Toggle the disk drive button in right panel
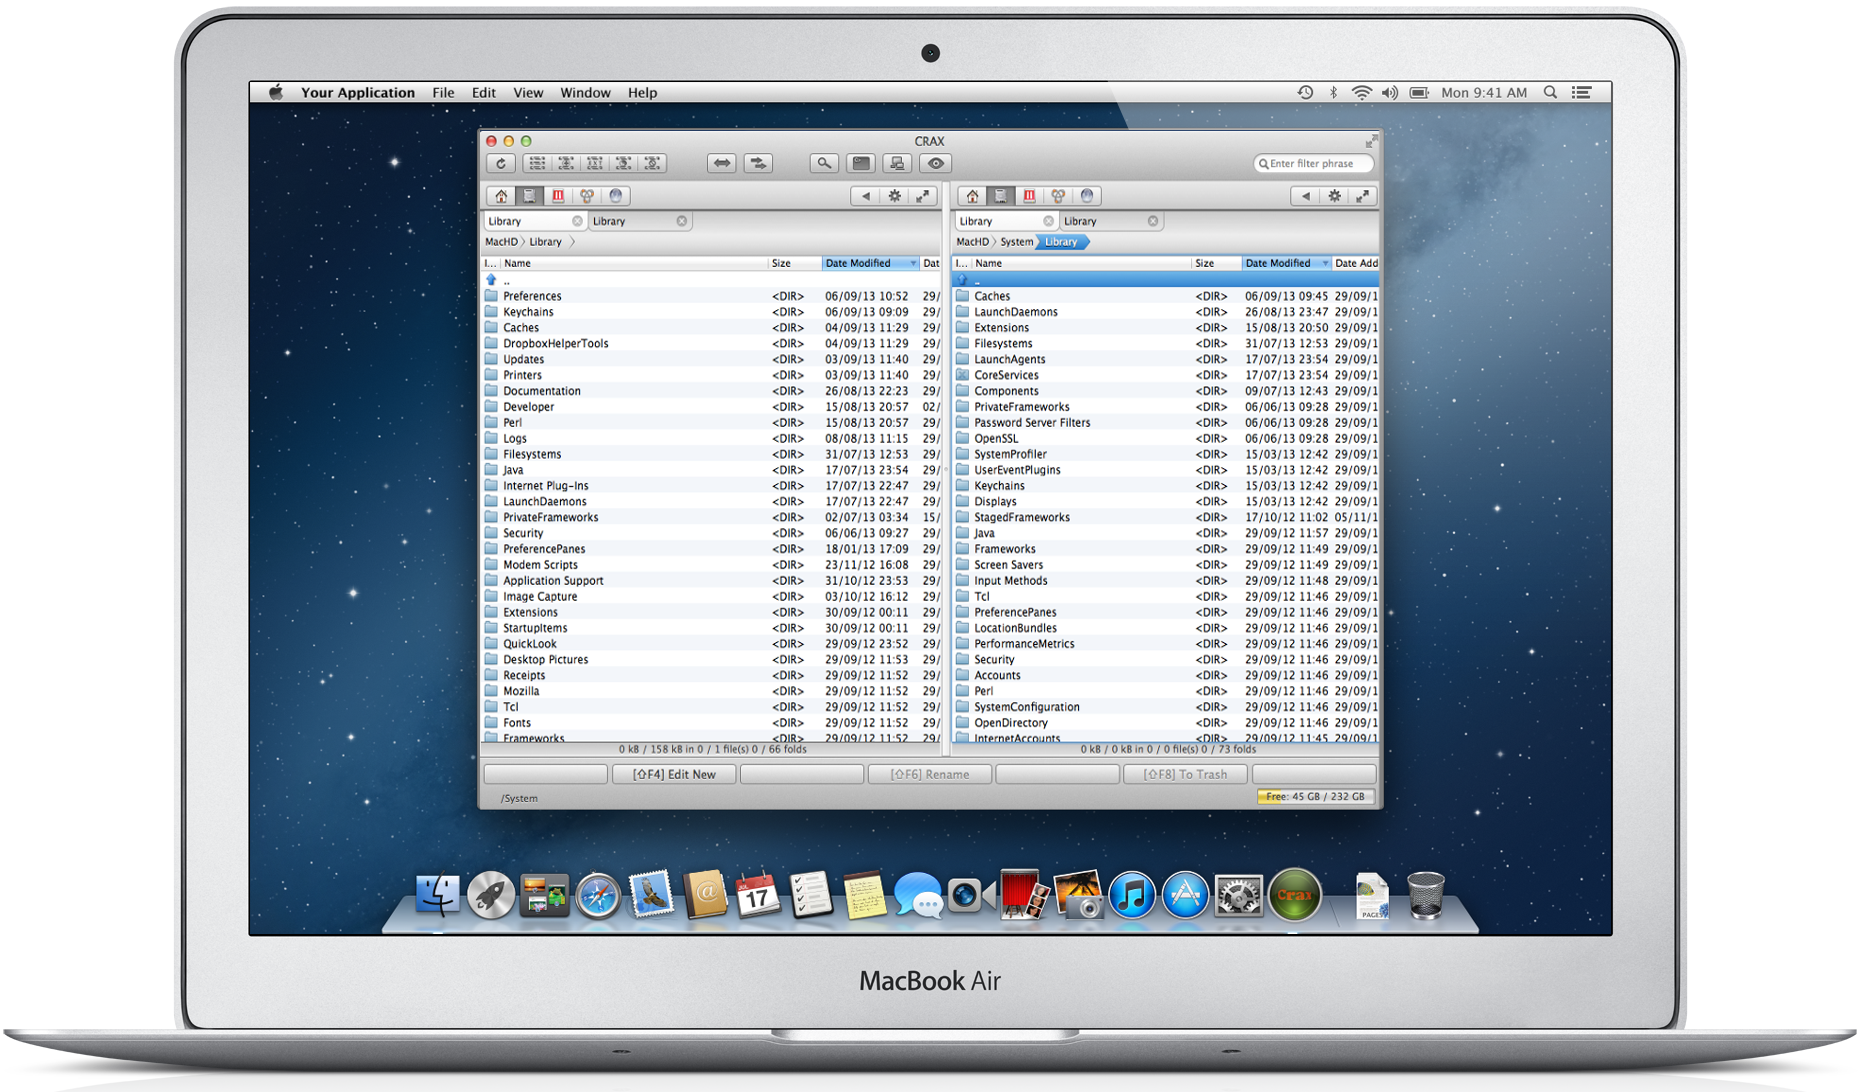 (1001, 196)
